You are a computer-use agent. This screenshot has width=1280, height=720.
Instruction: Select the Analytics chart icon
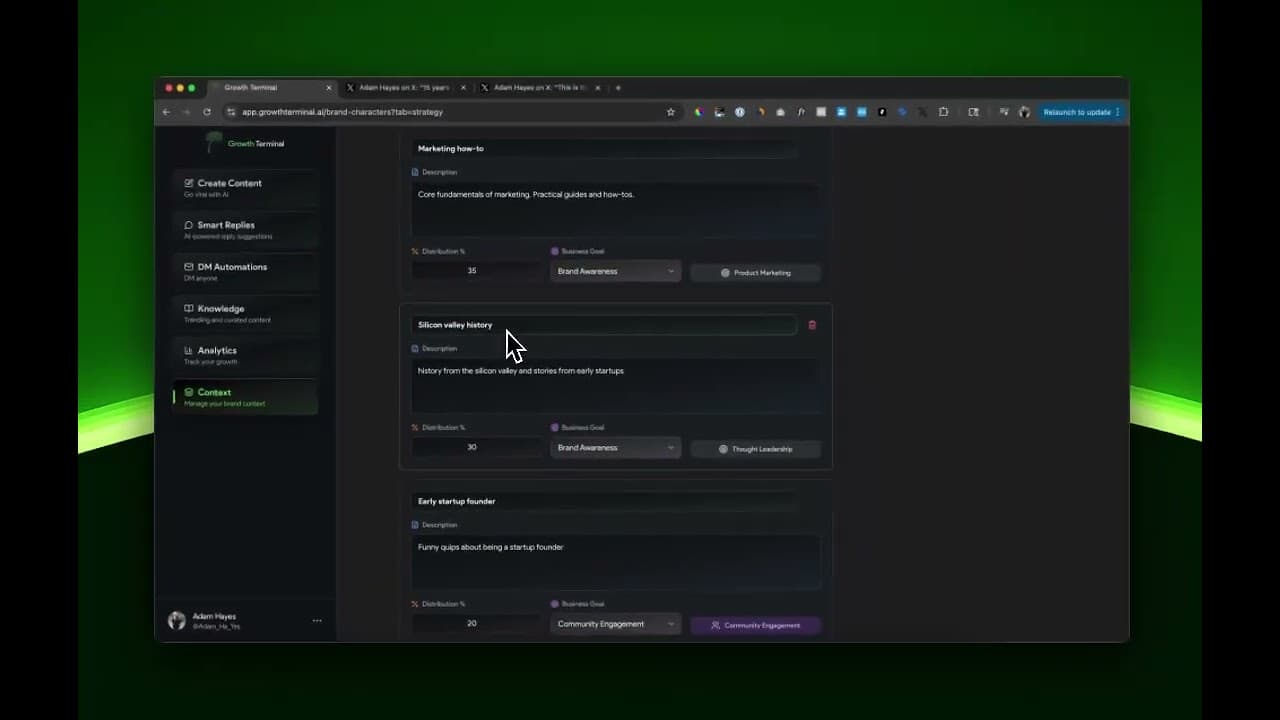[x=188, y=350]
